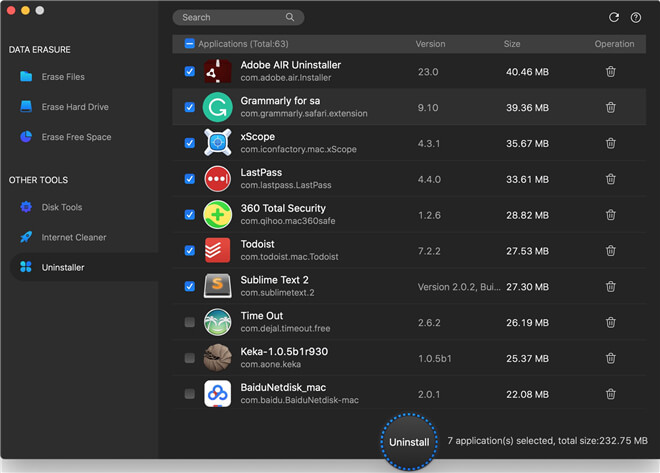Click 7 application(s) selected status text

pos(547,441)
